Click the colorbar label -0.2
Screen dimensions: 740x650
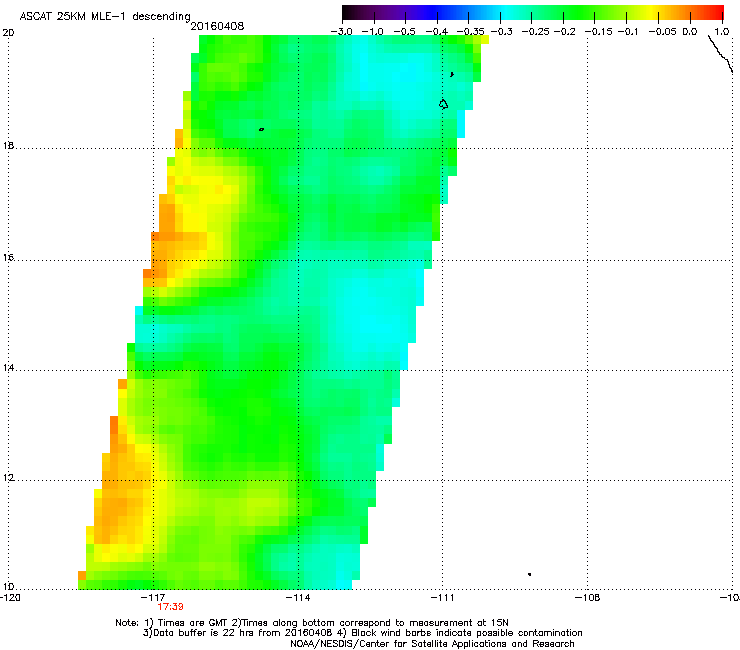click(x=565, y=32)
